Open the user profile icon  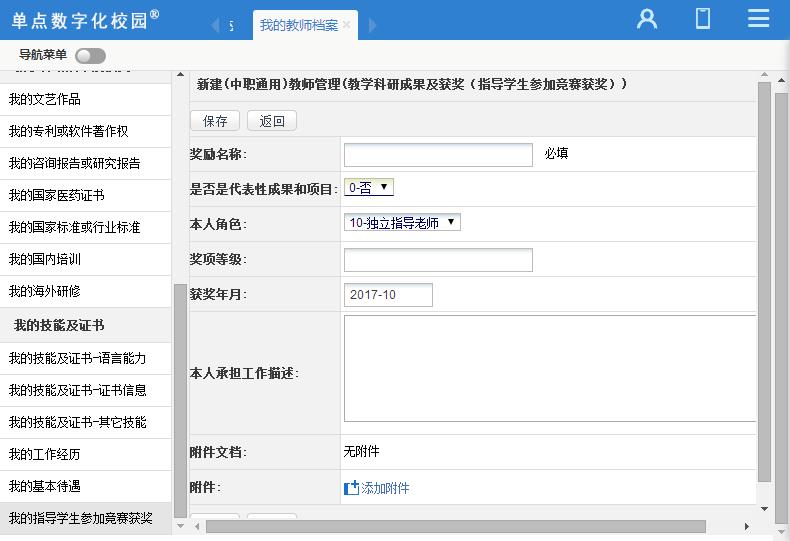tap(647, 18)
